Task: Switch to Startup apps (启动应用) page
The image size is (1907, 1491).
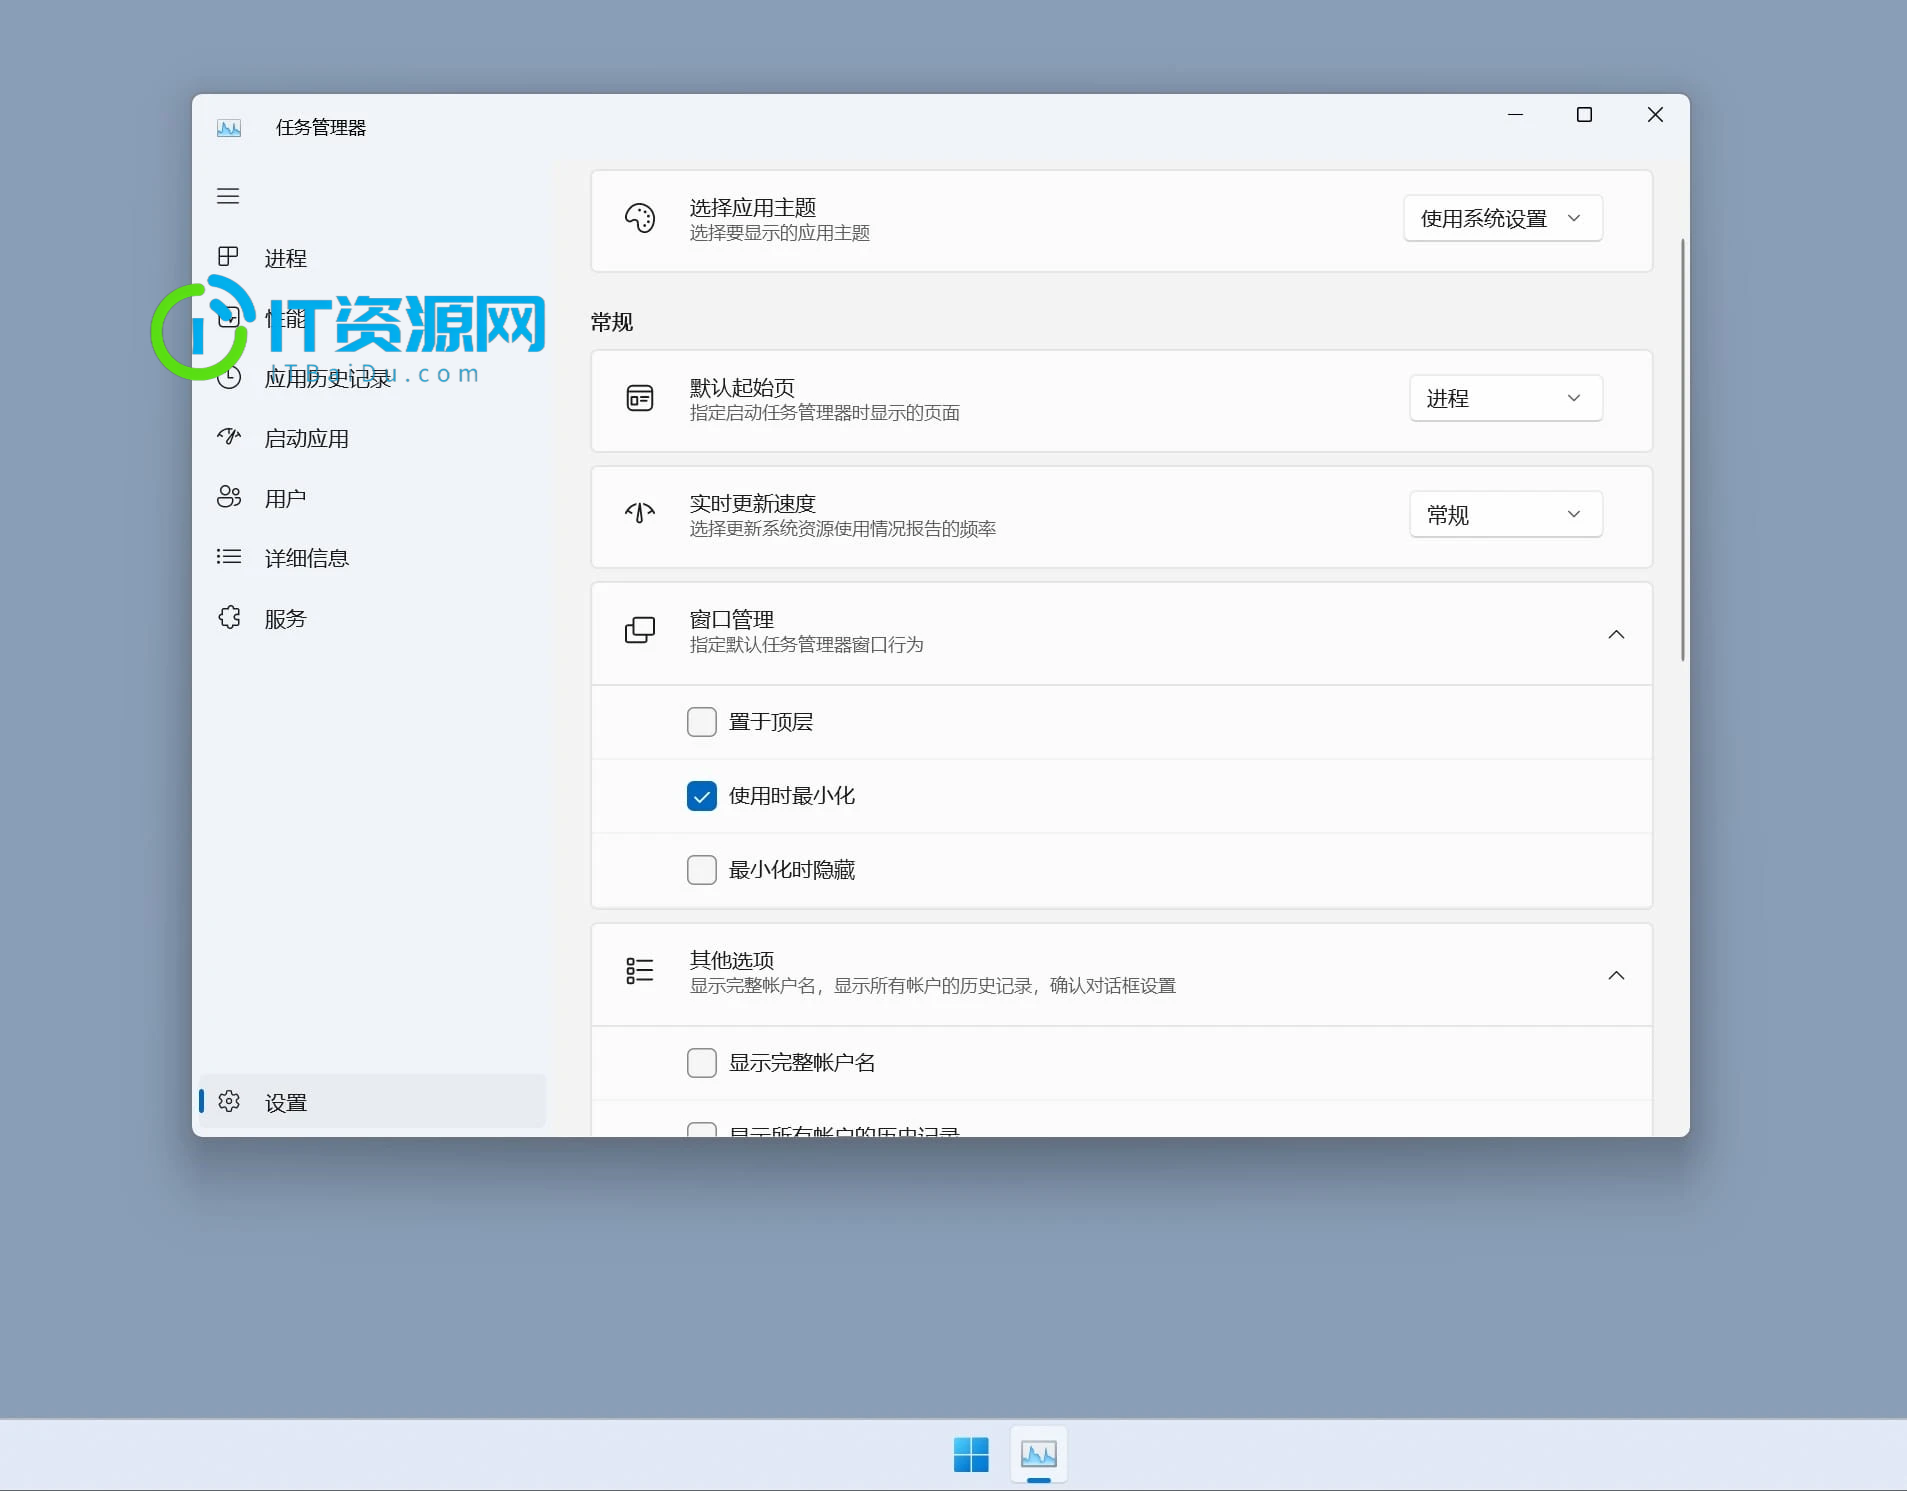Action: [x=372, y=438]
